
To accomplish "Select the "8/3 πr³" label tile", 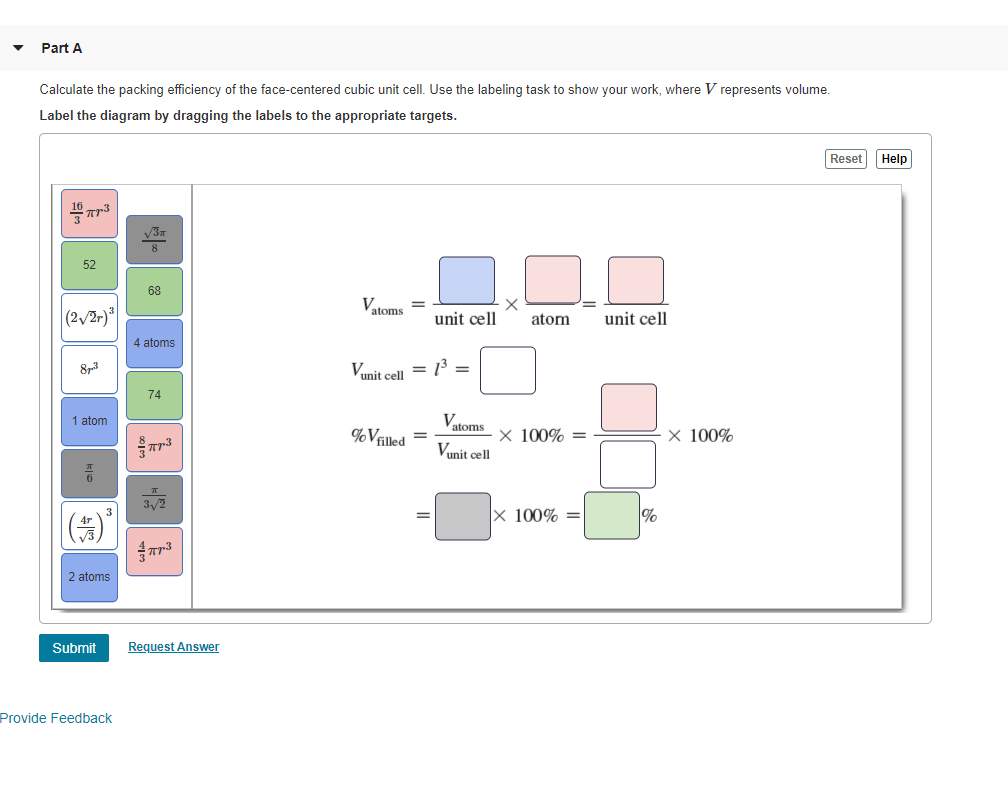I will pos(154,447).
